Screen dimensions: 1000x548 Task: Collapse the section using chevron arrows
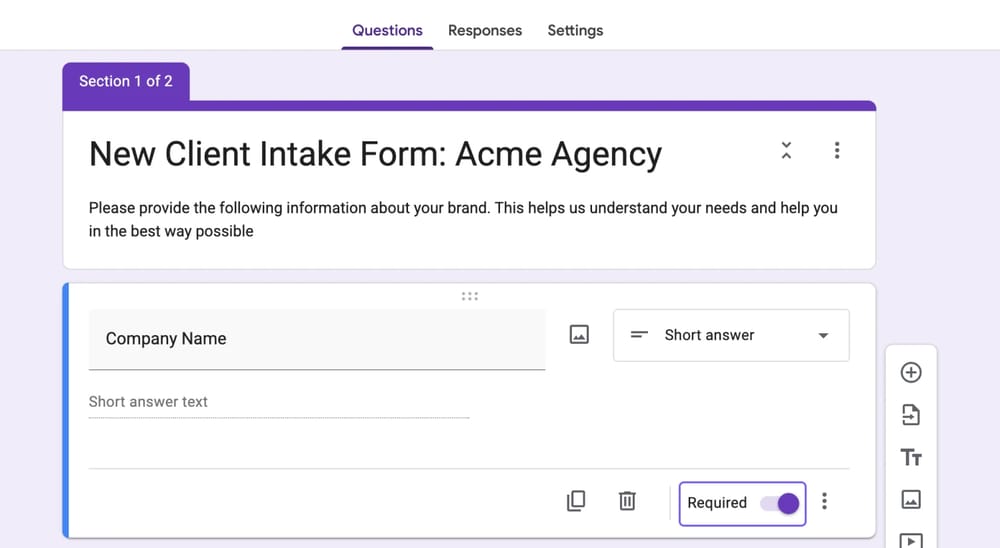[786, 151]
